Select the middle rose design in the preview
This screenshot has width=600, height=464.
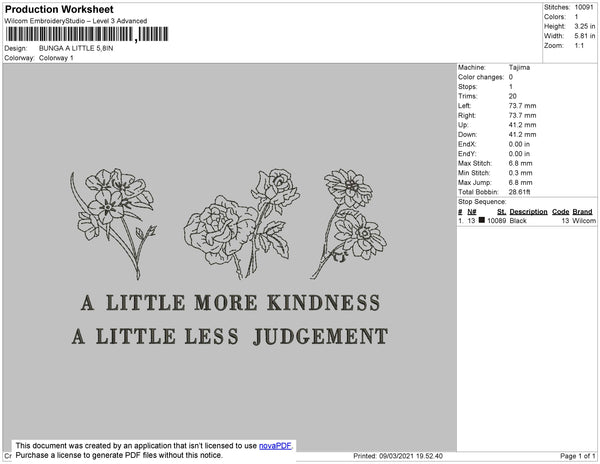[x=242, y=223]
